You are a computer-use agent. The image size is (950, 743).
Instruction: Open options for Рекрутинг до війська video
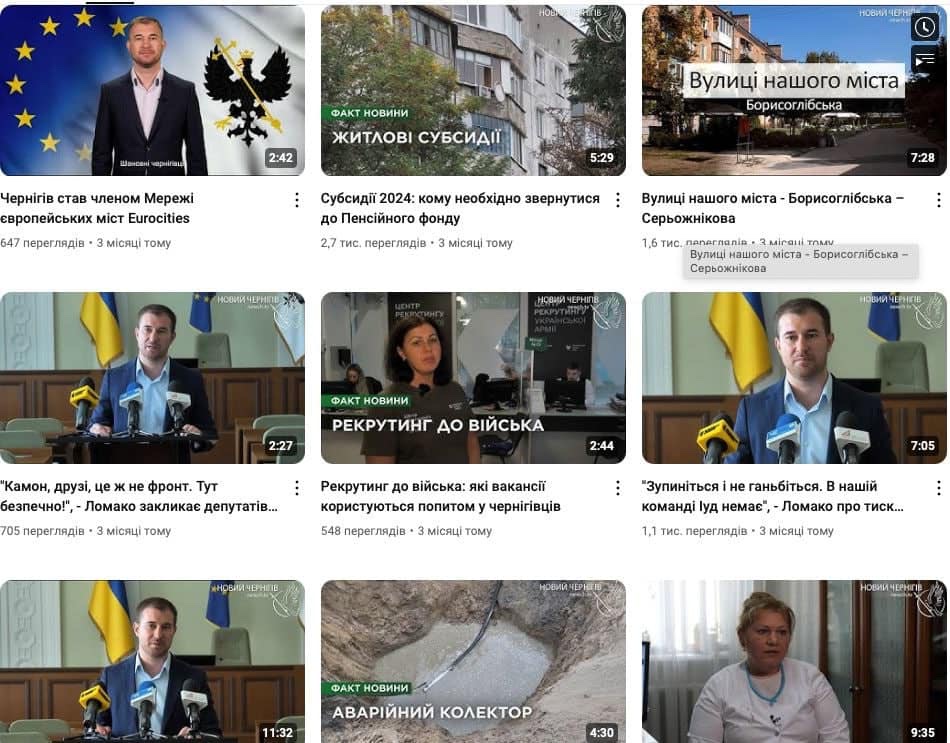(617, 488)
